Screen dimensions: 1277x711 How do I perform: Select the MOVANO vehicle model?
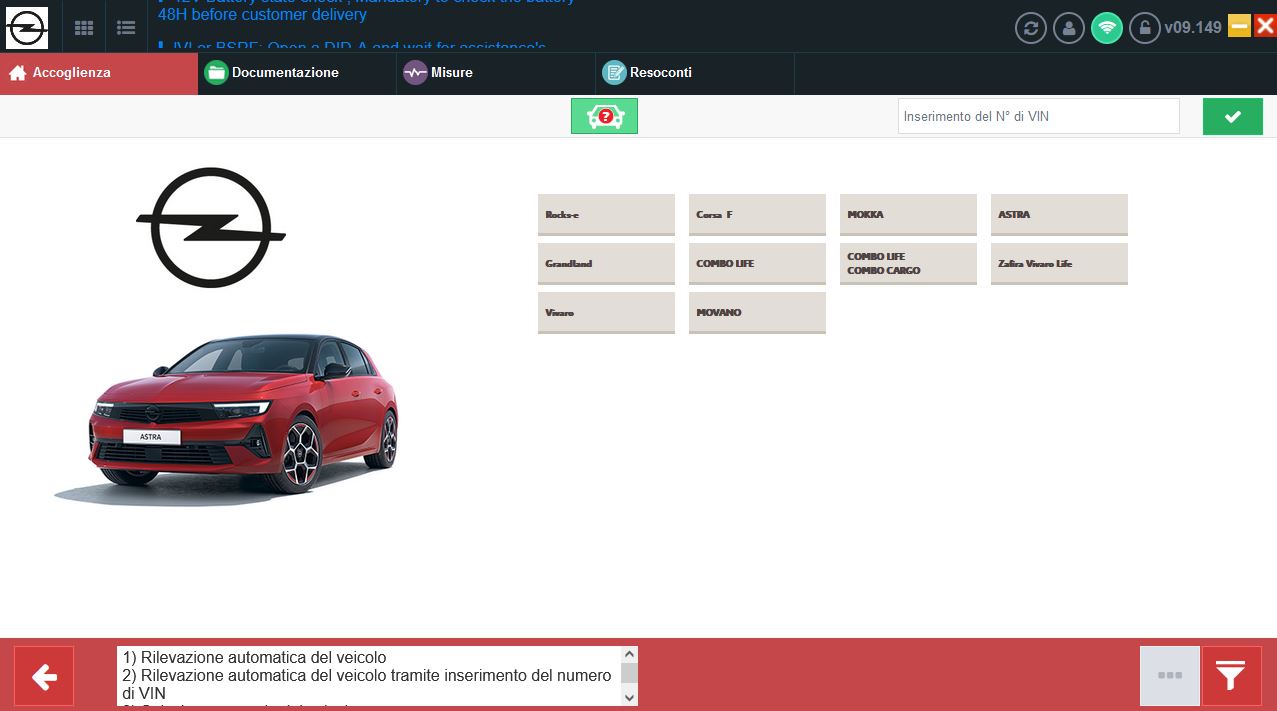(x=757, y=313)
